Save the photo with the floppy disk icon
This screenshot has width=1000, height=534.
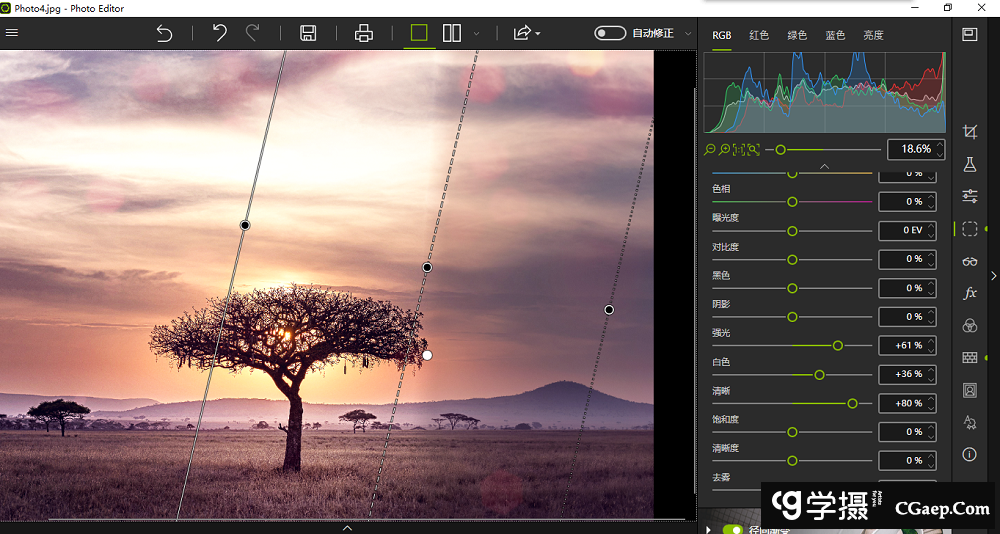pos(308,33)
